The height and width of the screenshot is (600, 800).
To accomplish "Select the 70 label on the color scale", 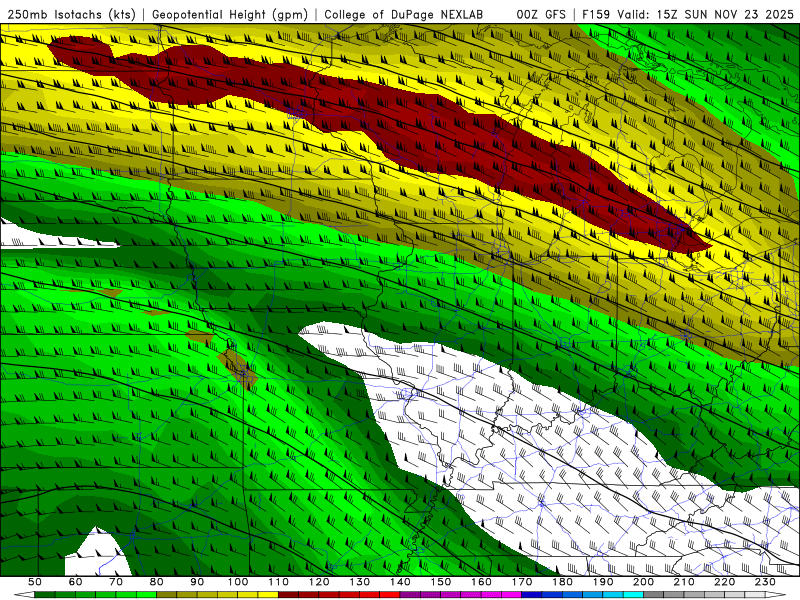I will tap(116, 582).
